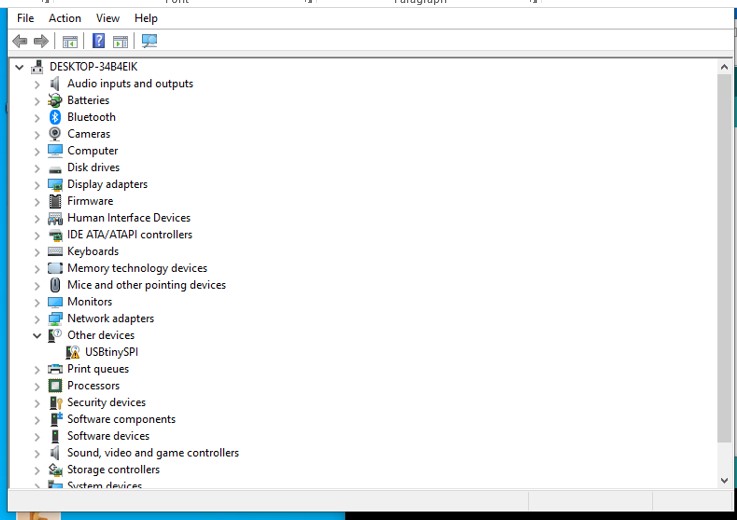The width and height of the screenshot is (737, 520).
Task: Open the Help menu
Action: pyautogui.click(x=146, y=18)
